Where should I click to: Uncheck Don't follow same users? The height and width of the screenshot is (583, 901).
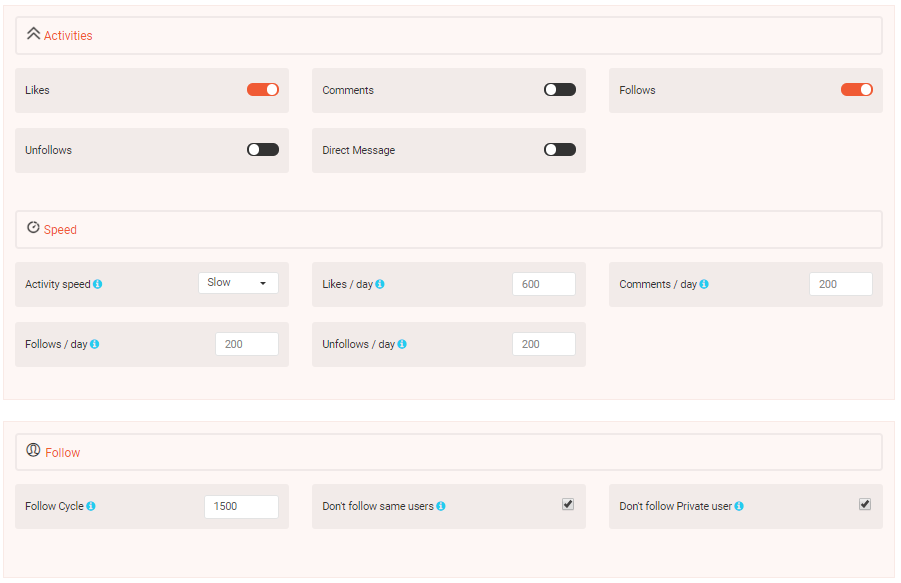pos(568,505)
